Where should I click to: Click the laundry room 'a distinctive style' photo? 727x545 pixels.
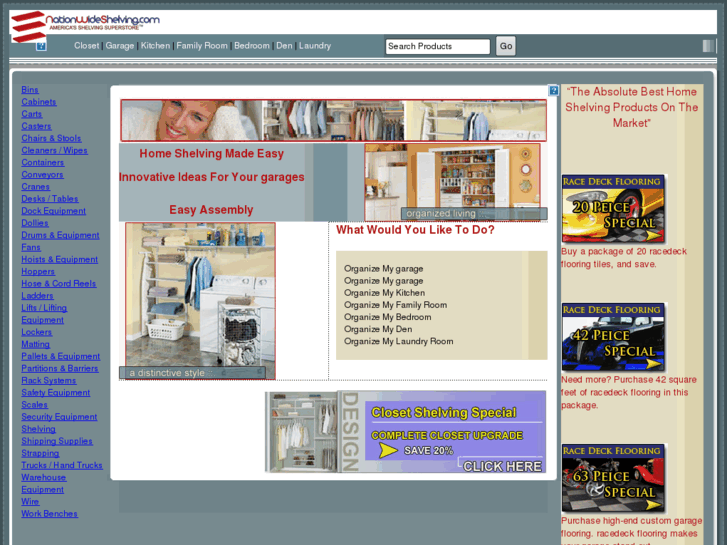point(200,301)
